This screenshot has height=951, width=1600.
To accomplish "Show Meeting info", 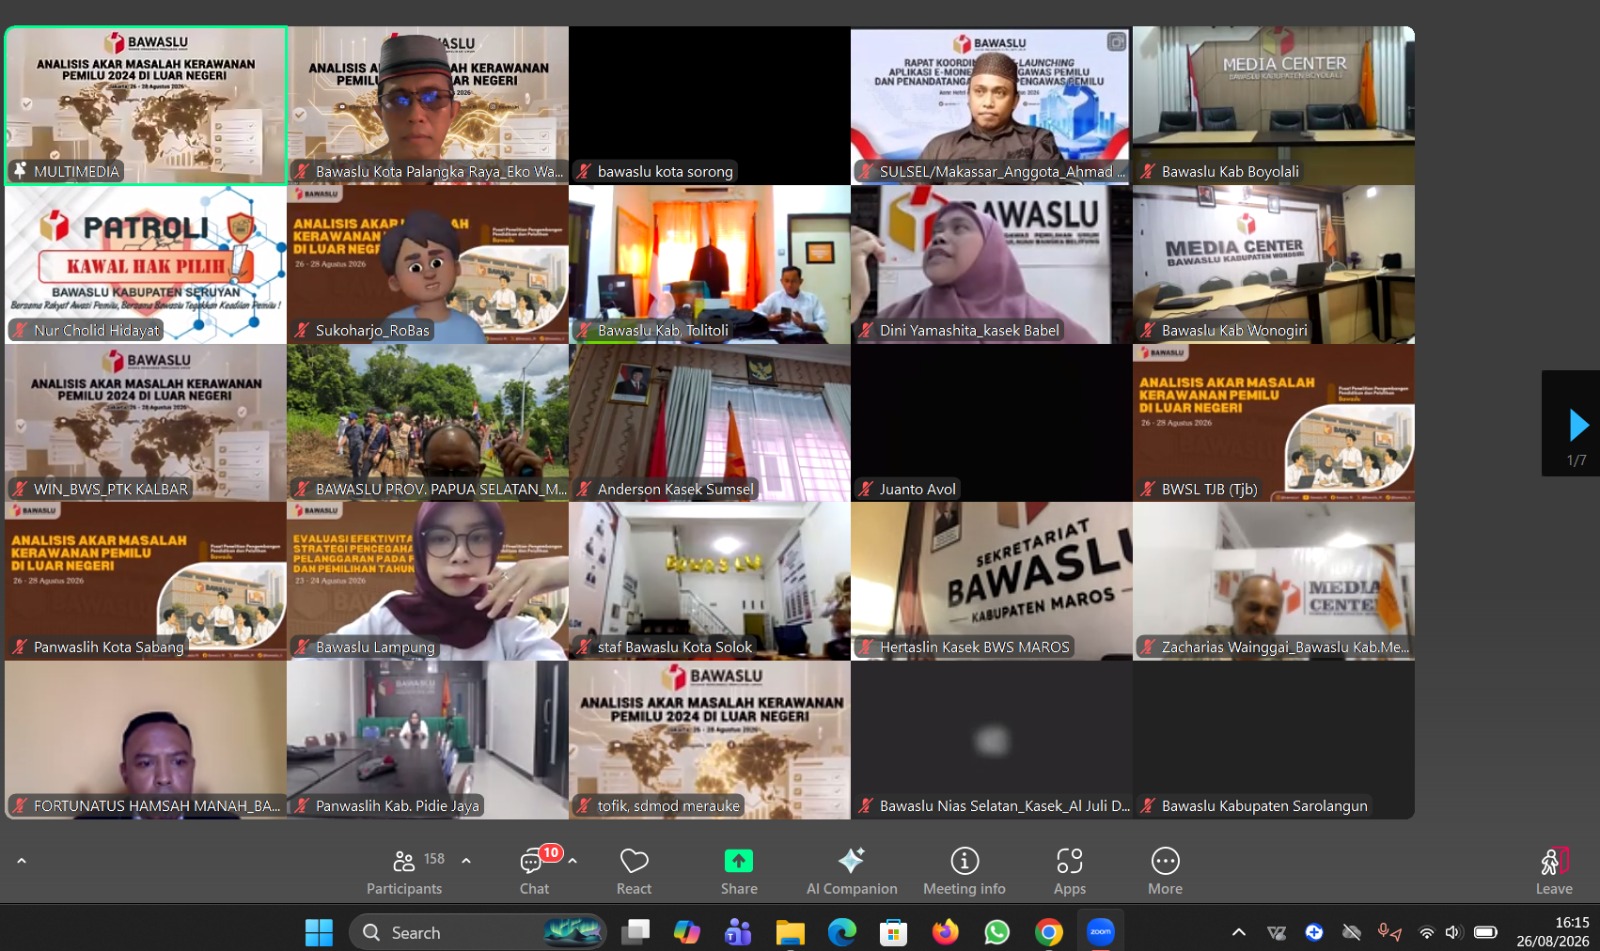I will click(x=964, y=871).
